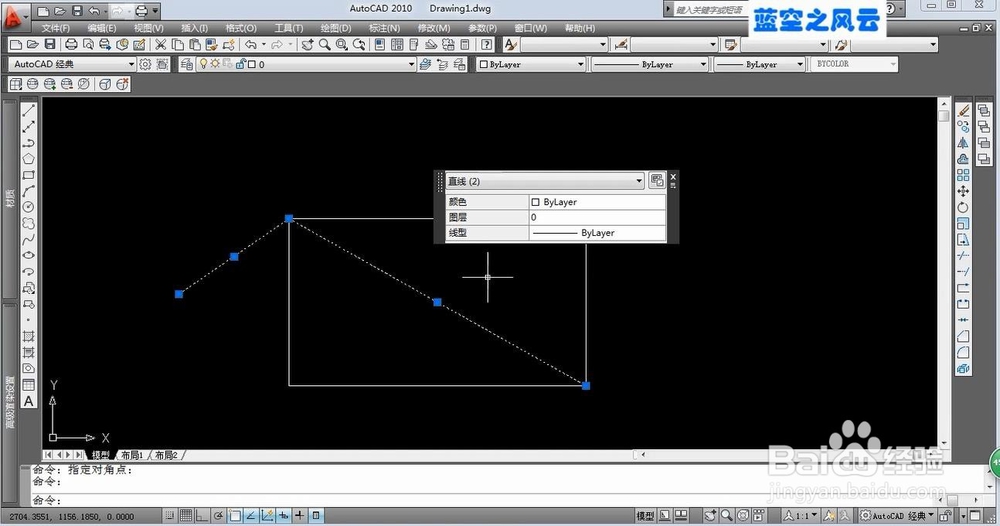Toggle layer 0 on/off light bulb
The width and height of the screenshot is (1000, 526).
click(x=203, y=64)
